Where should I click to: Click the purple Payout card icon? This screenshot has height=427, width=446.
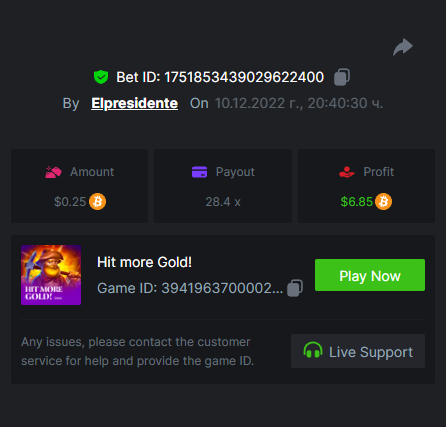[199, 172]
